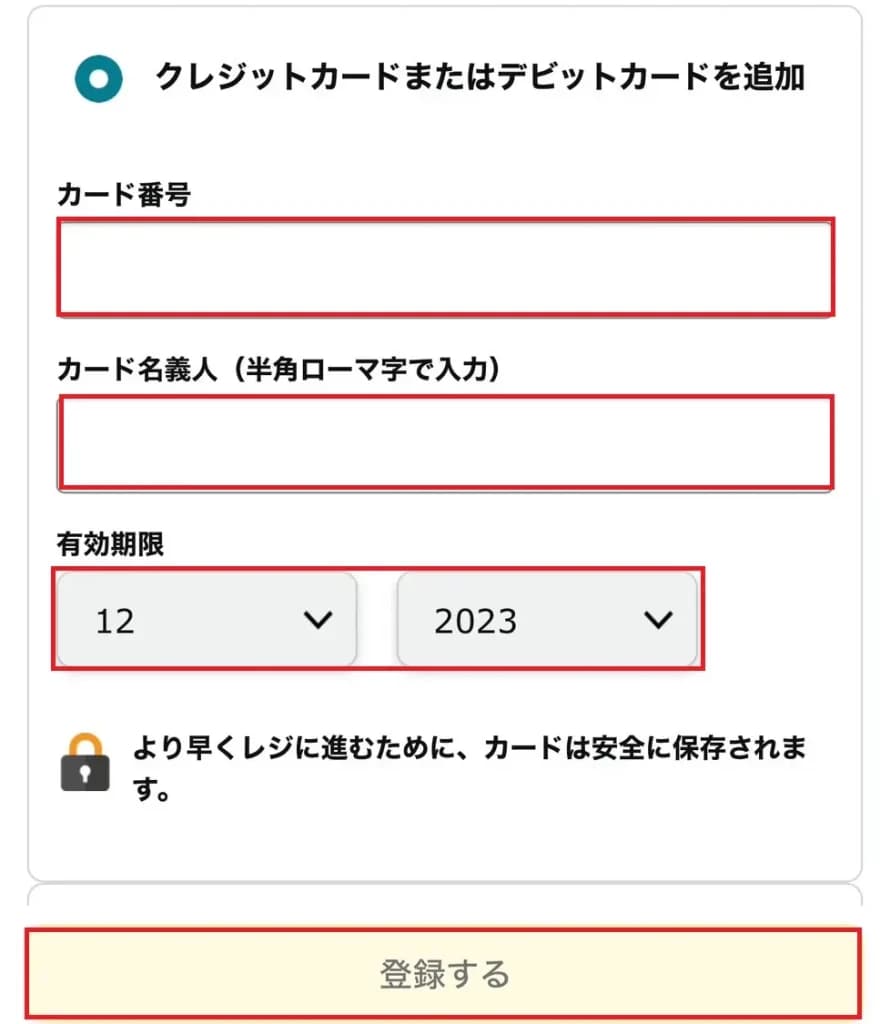Open the expiry month dropdown showing 12

click(207, 620)
